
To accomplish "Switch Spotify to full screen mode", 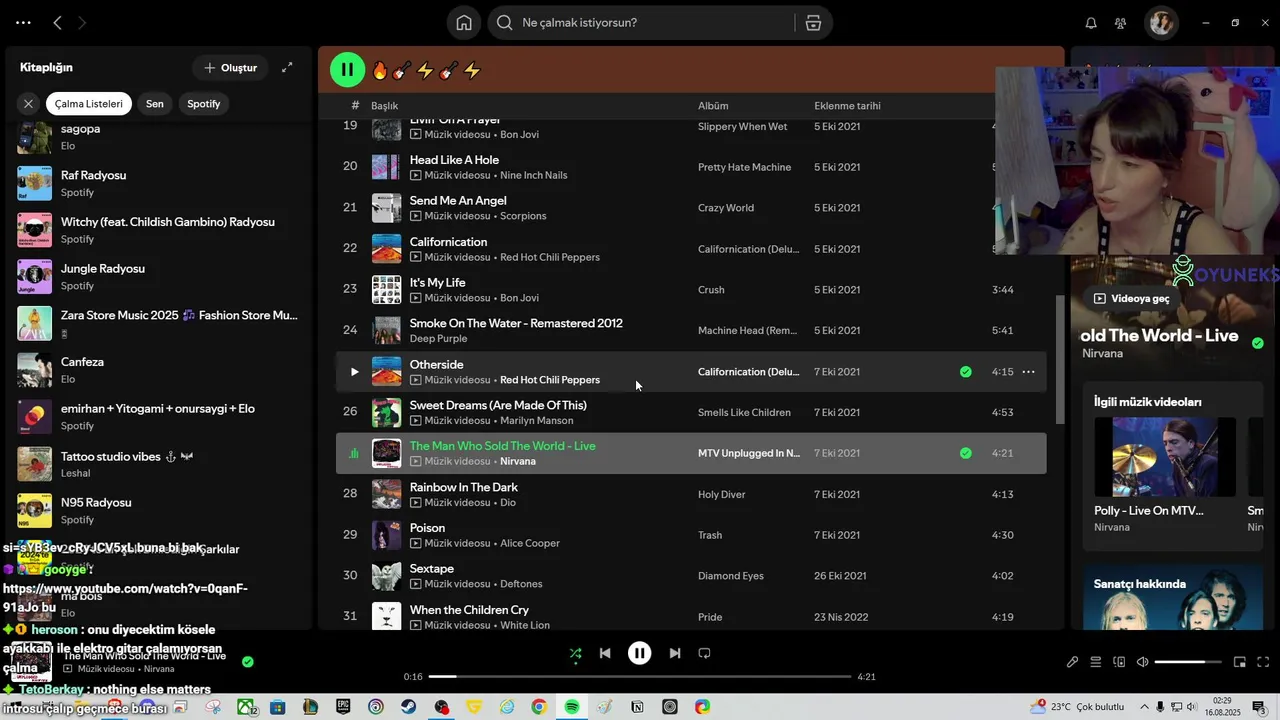I will click(1263, 662).
